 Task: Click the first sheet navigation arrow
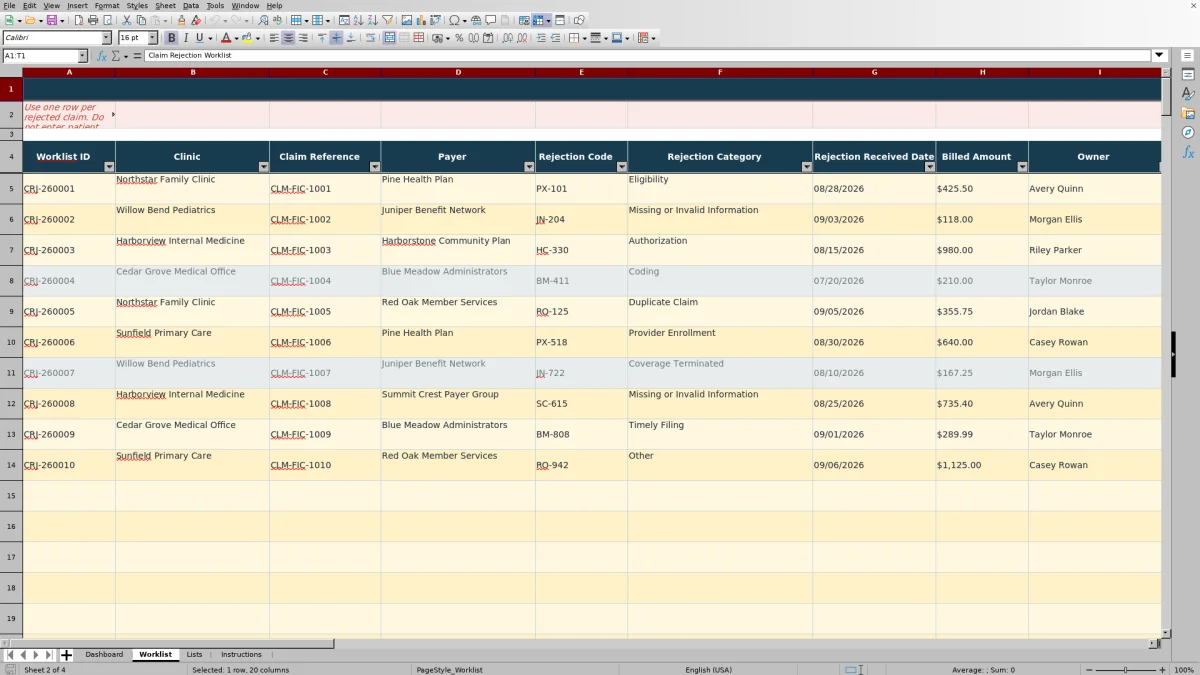pyautogui.click(x=9, y=655)
